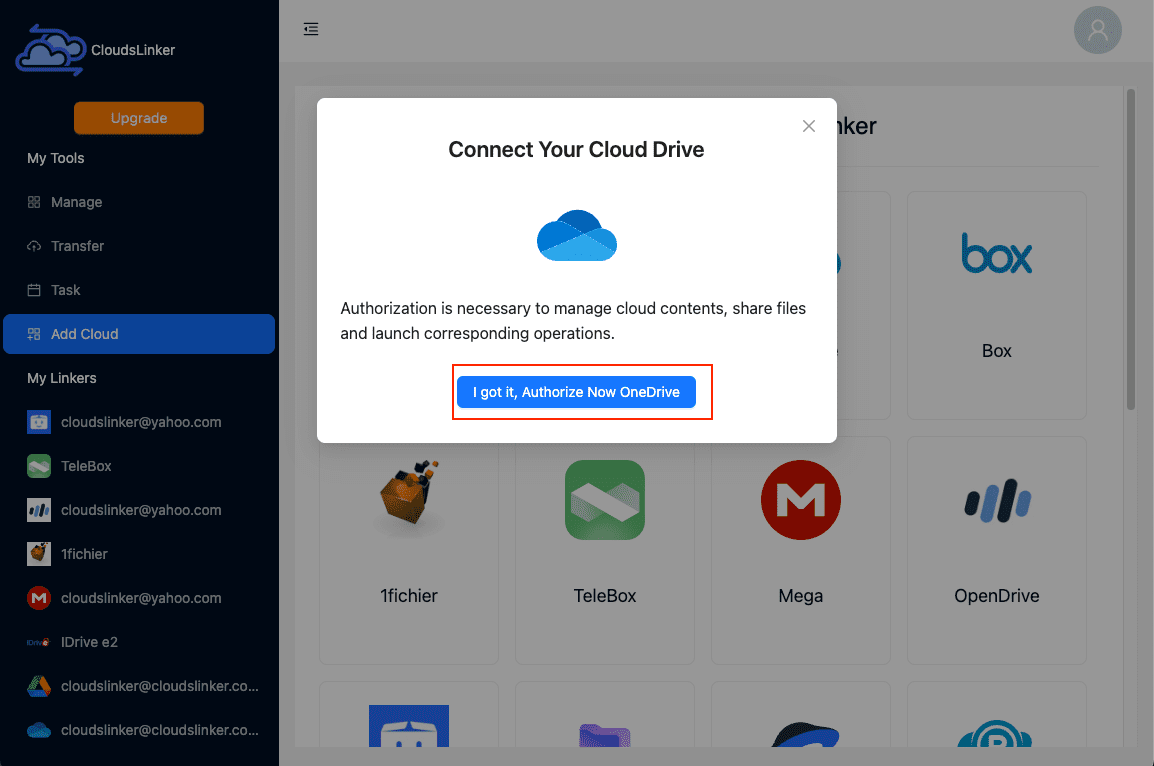Click the Add Cloud sidebar icon

pos(34,334)
